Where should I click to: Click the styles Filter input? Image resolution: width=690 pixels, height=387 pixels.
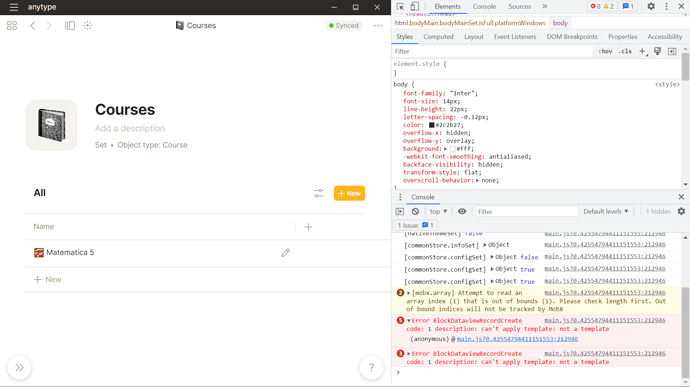click(x=492, y=52)
